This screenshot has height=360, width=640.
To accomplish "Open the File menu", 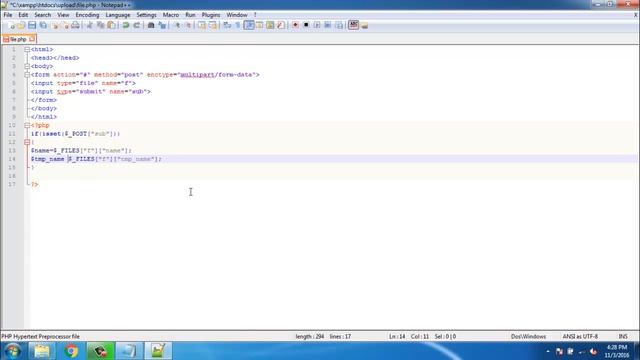I will tap(8, 15).
